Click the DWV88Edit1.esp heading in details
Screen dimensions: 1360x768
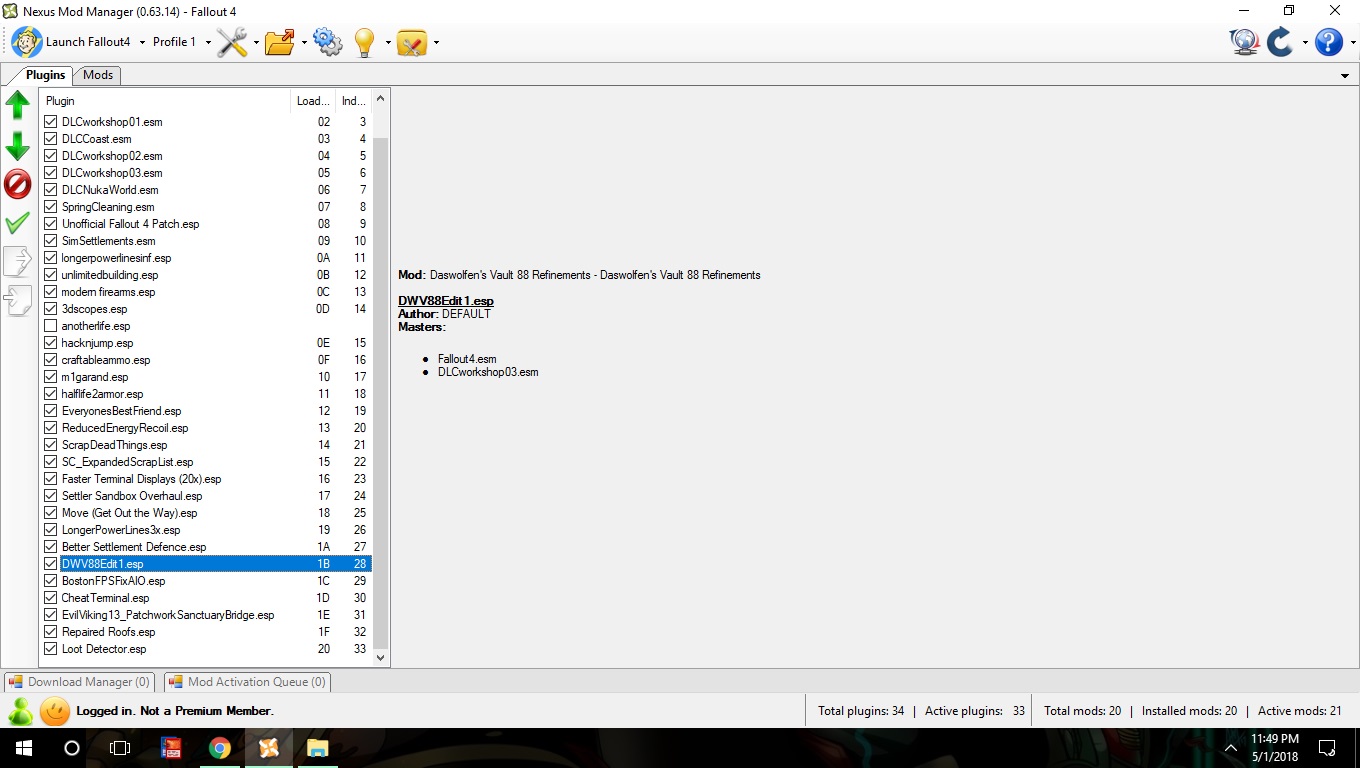[x=446, y=301]
